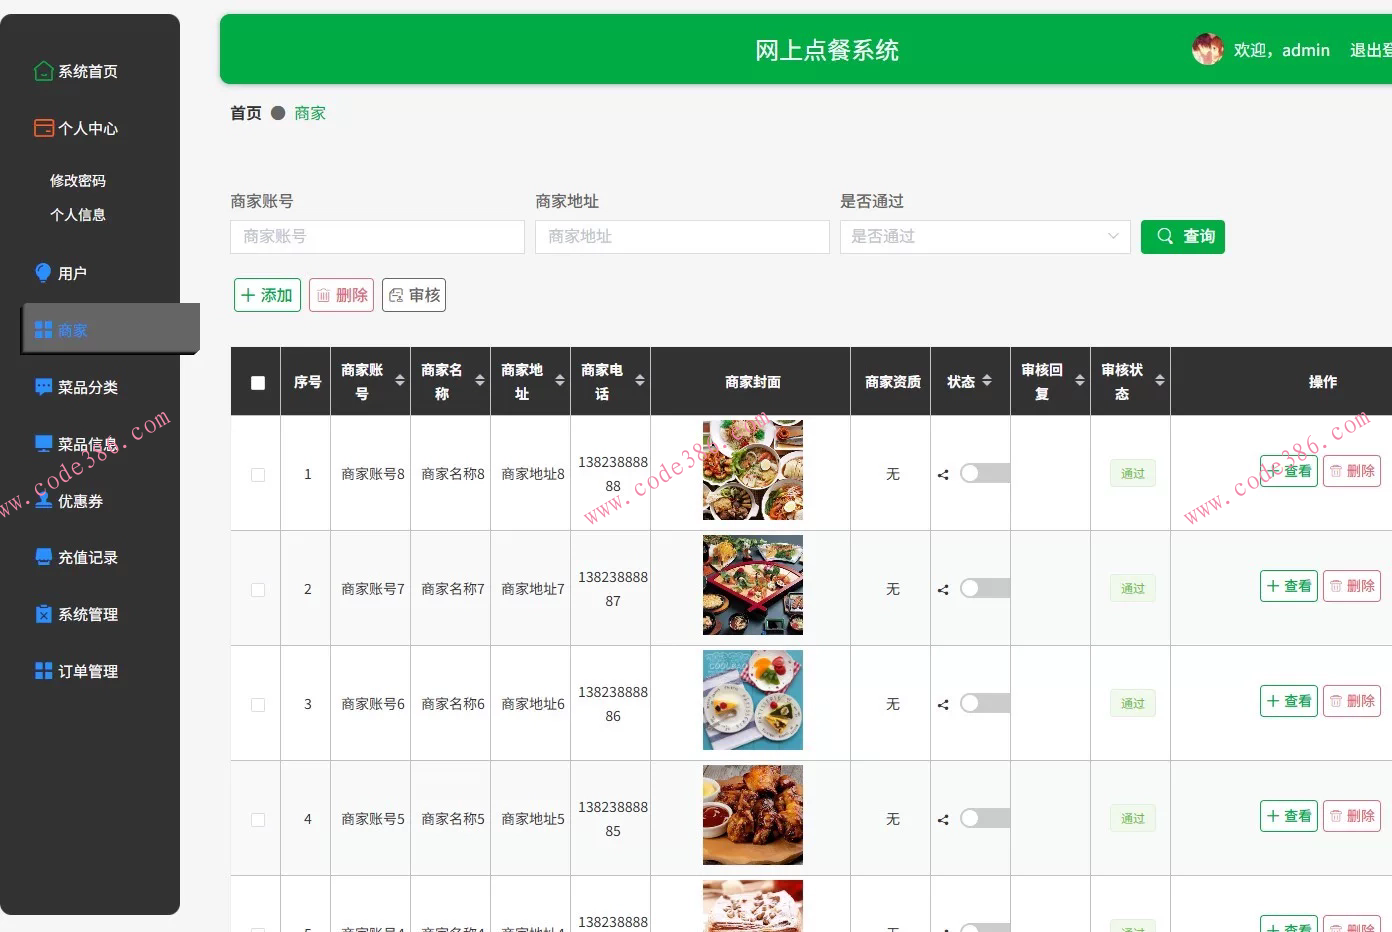The width and height of the screenshot is (1392, 932).
Task: Check the row checkbox for 商家账号8
Action: click(x=257, y=473)
